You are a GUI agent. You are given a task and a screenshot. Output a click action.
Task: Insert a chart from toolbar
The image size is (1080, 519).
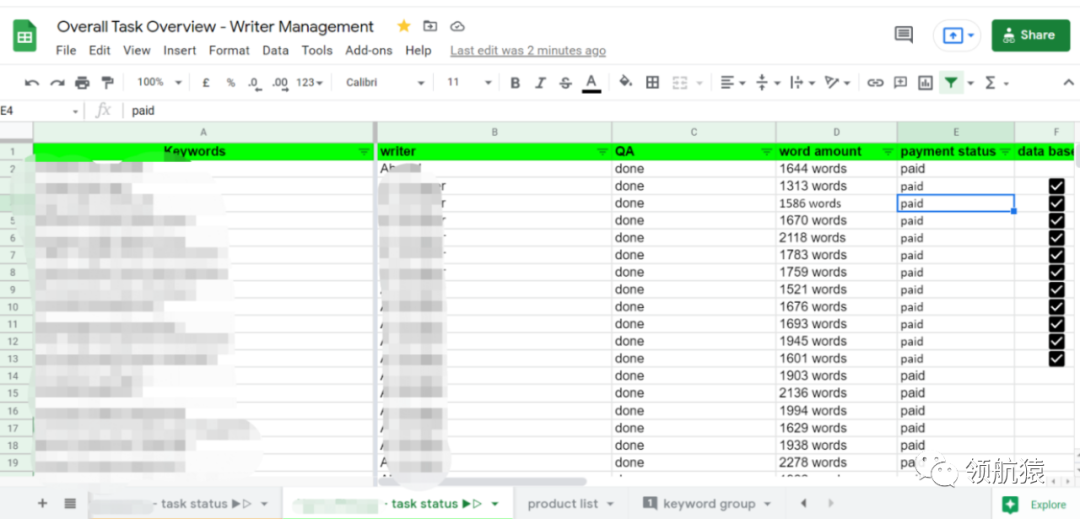[925, 83]
